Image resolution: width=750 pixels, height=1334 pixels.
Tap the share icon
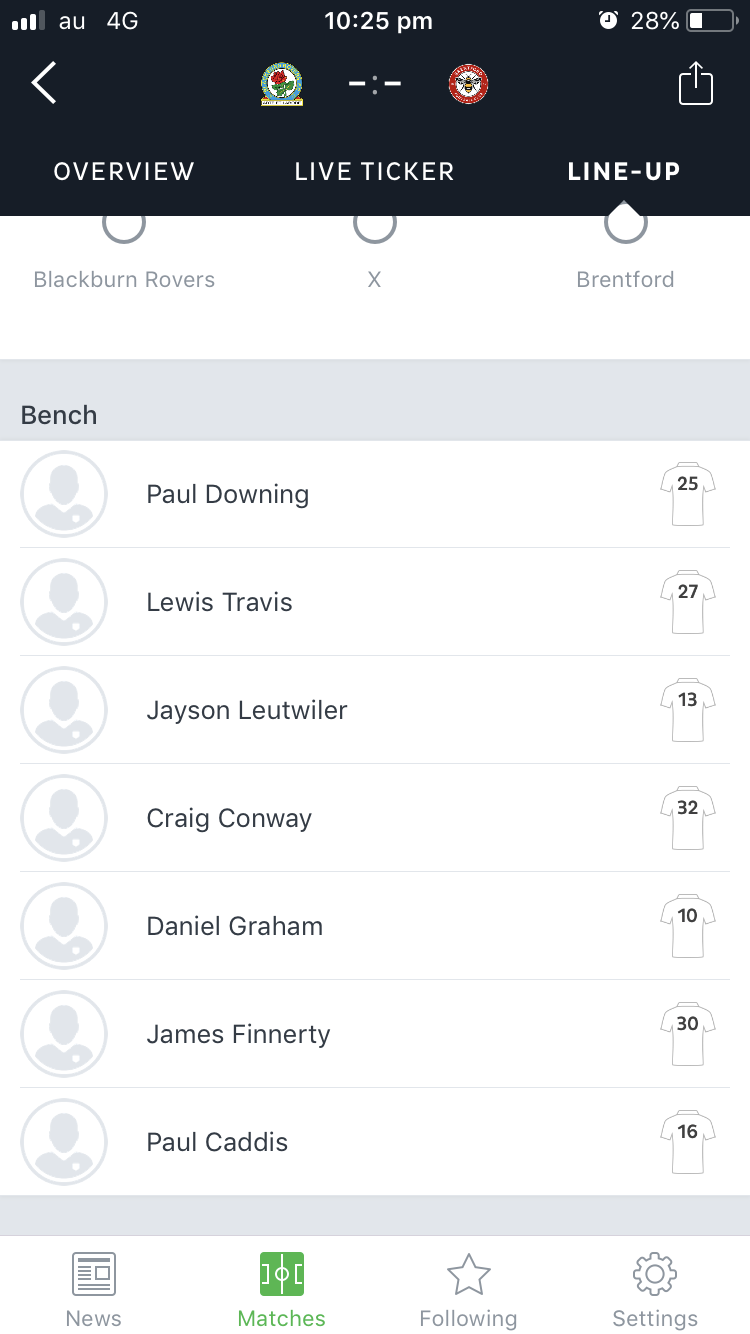click(x=695, y=83)
